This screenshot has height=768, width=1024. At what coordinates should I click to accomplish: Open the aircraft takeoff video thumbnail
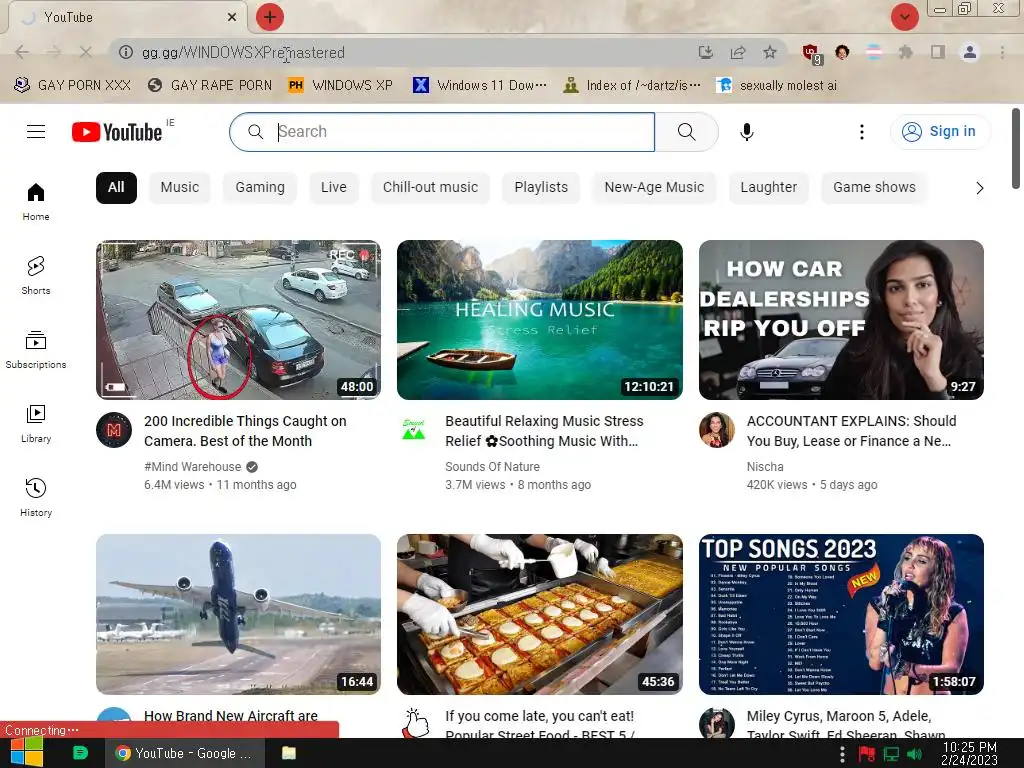(238, 615)
